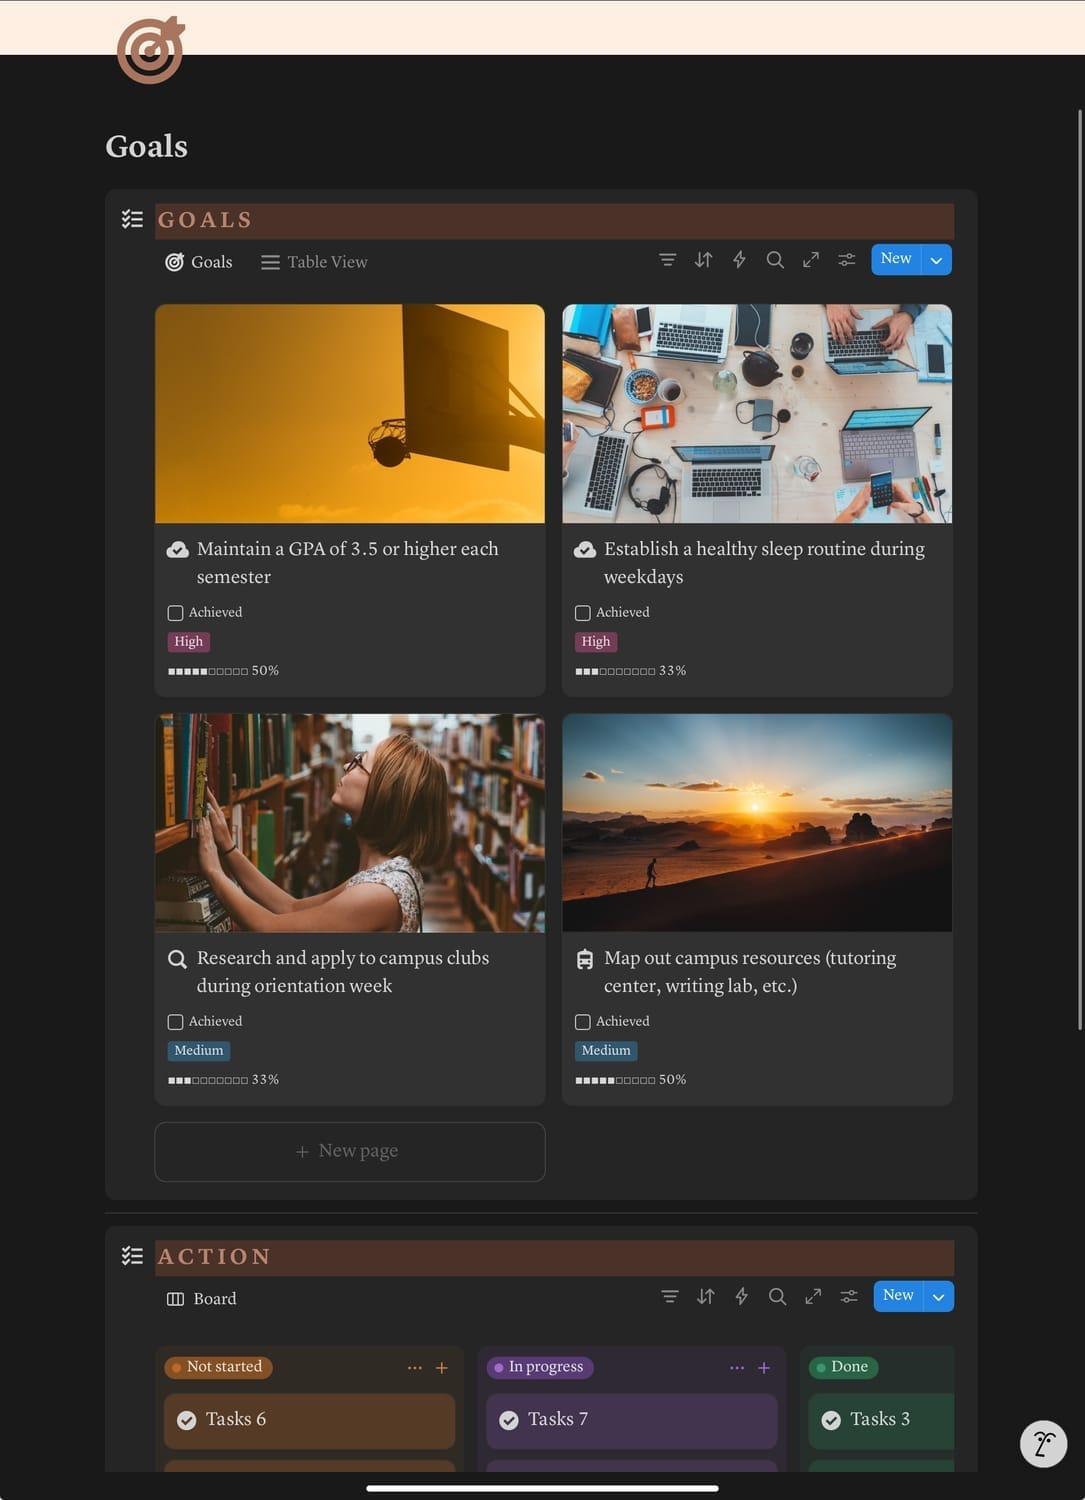
Task: Click the 50% progress bar on GPA goal
Action: point(223,671)
